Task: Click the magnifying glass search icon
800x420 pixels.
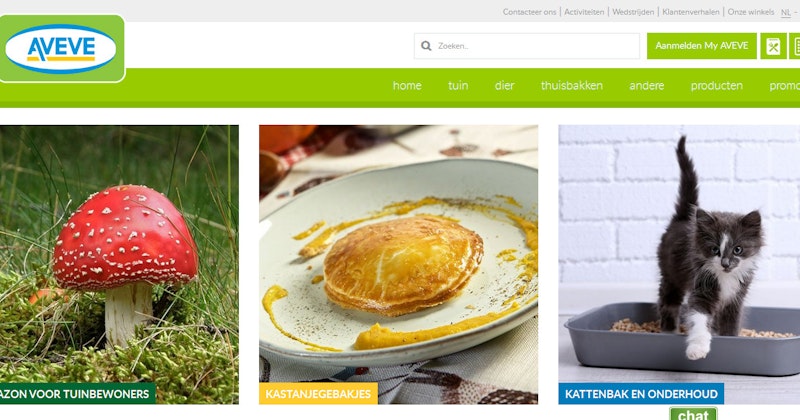Action: click(426, 46)
